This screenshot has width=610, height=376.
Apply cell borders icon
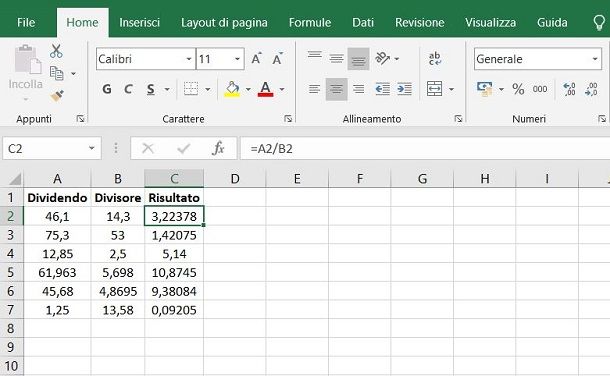191,89
